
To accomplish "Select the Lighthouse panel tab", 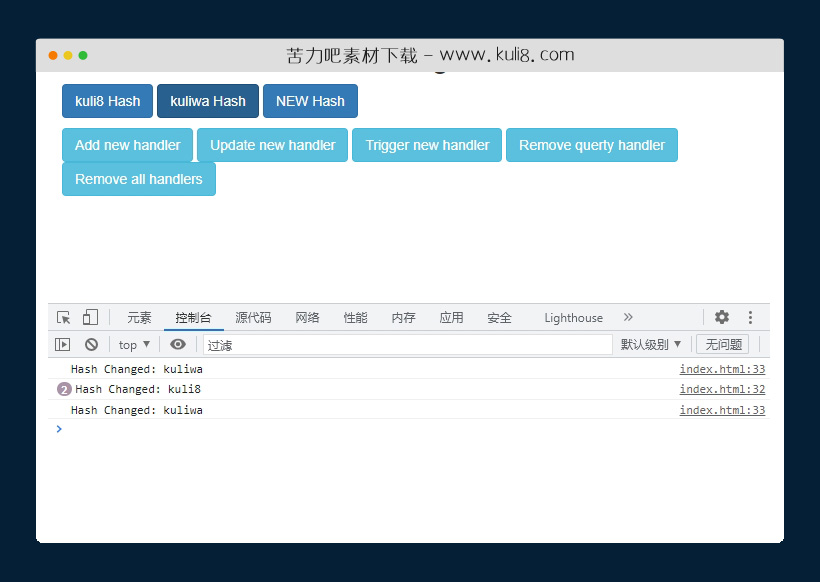I will coord(572,317).
